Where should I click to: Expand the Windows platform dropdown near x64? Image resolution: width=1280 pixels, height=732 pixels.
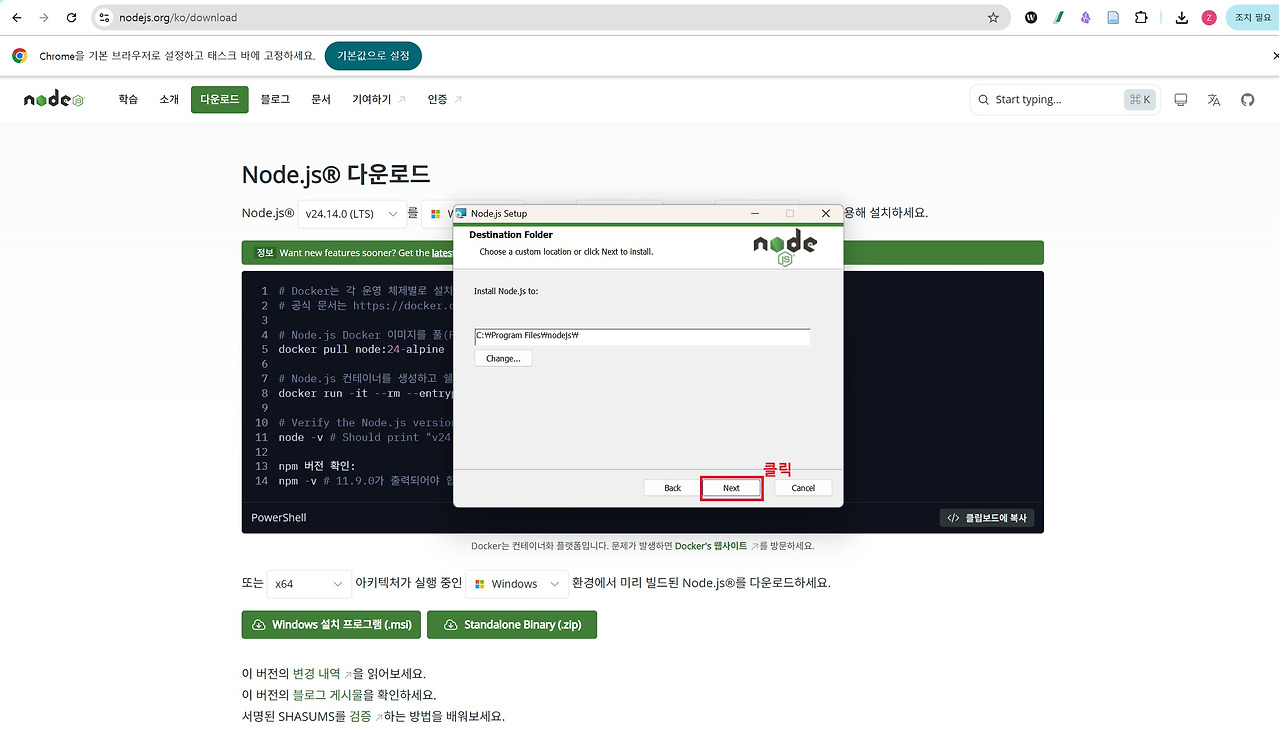516,584
